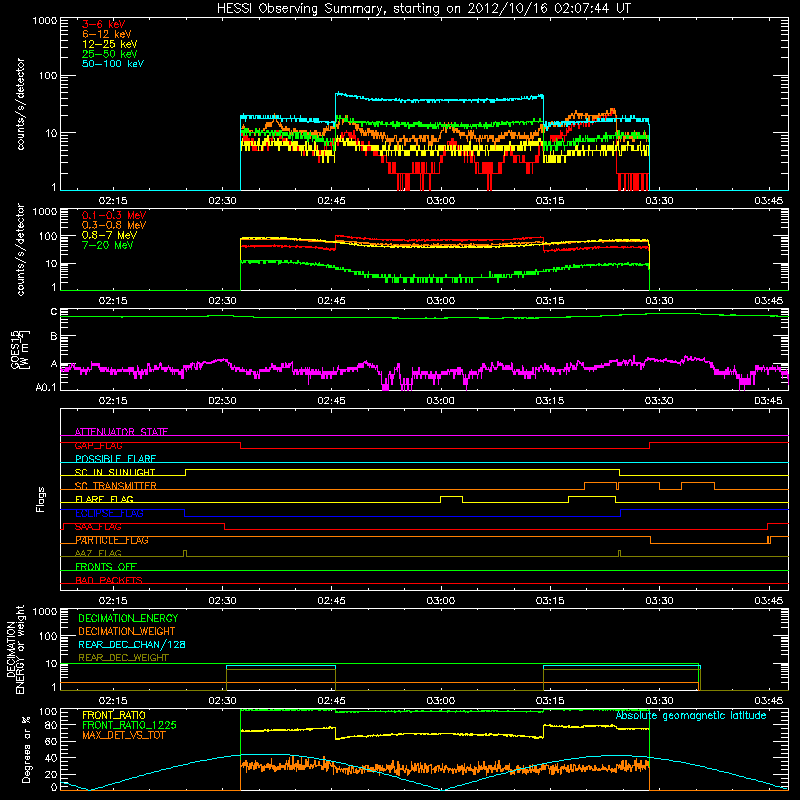Click the 03:45 tick under the Flags panel
Screen dimensions: 800x800
(768, 601)
